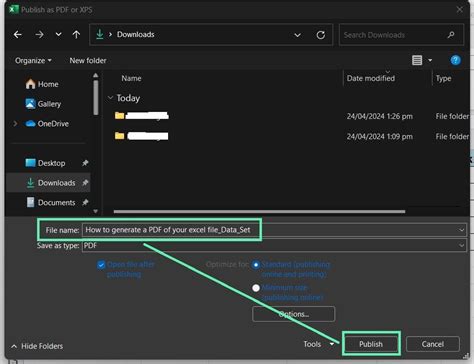Image resolution: width=474 pixels, height=364 pixels.
Task: Select Standard publishing online and printing
Action: 256,265
